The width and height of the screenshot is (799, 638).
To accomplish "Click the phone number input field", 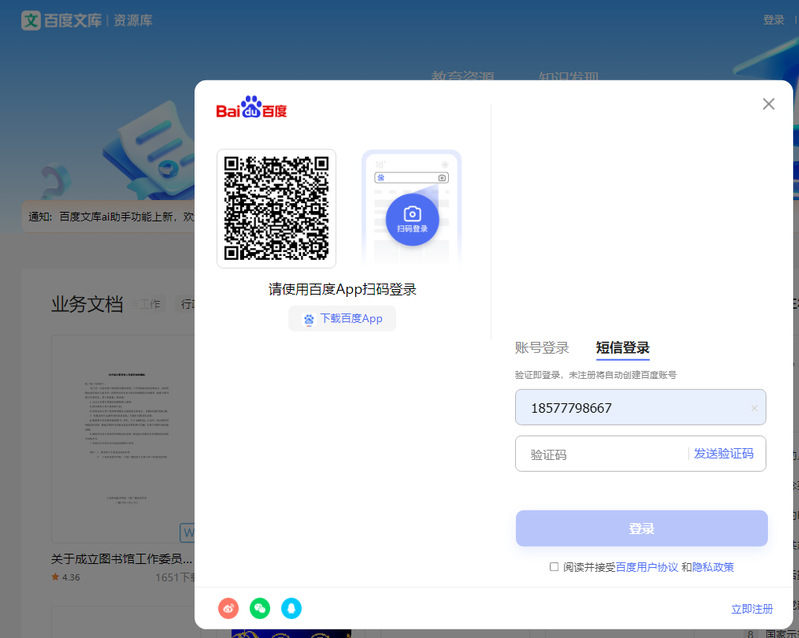I will click(x=630, y=408).
